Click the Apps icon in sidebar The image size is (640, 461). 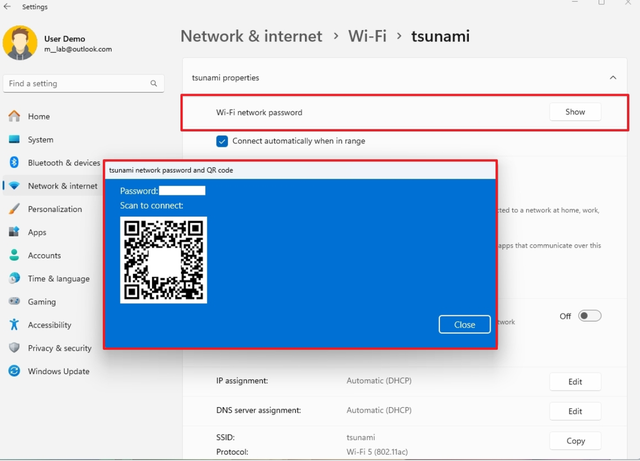14,232
